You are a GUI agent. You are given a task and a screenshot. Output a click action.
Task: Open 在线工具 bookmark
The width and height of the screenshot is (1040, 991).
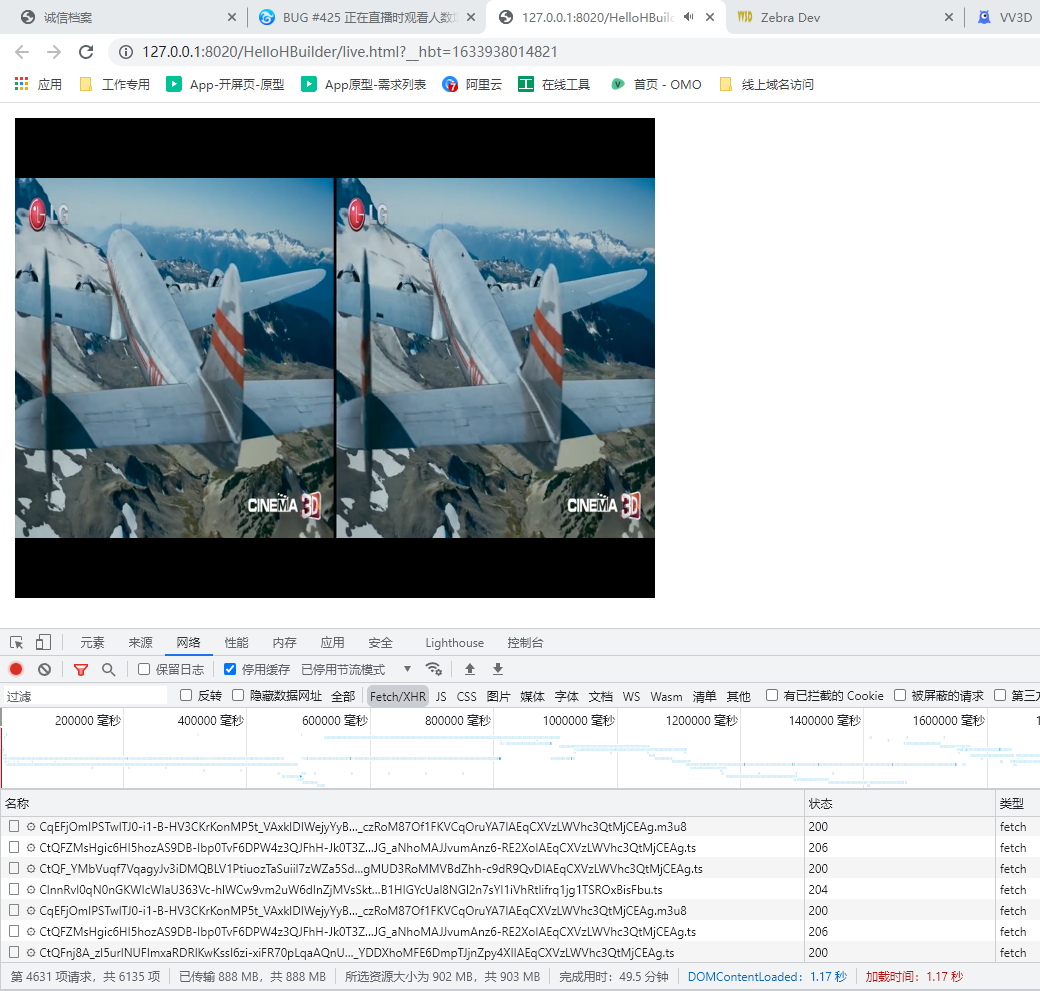(x=554, y=84)
